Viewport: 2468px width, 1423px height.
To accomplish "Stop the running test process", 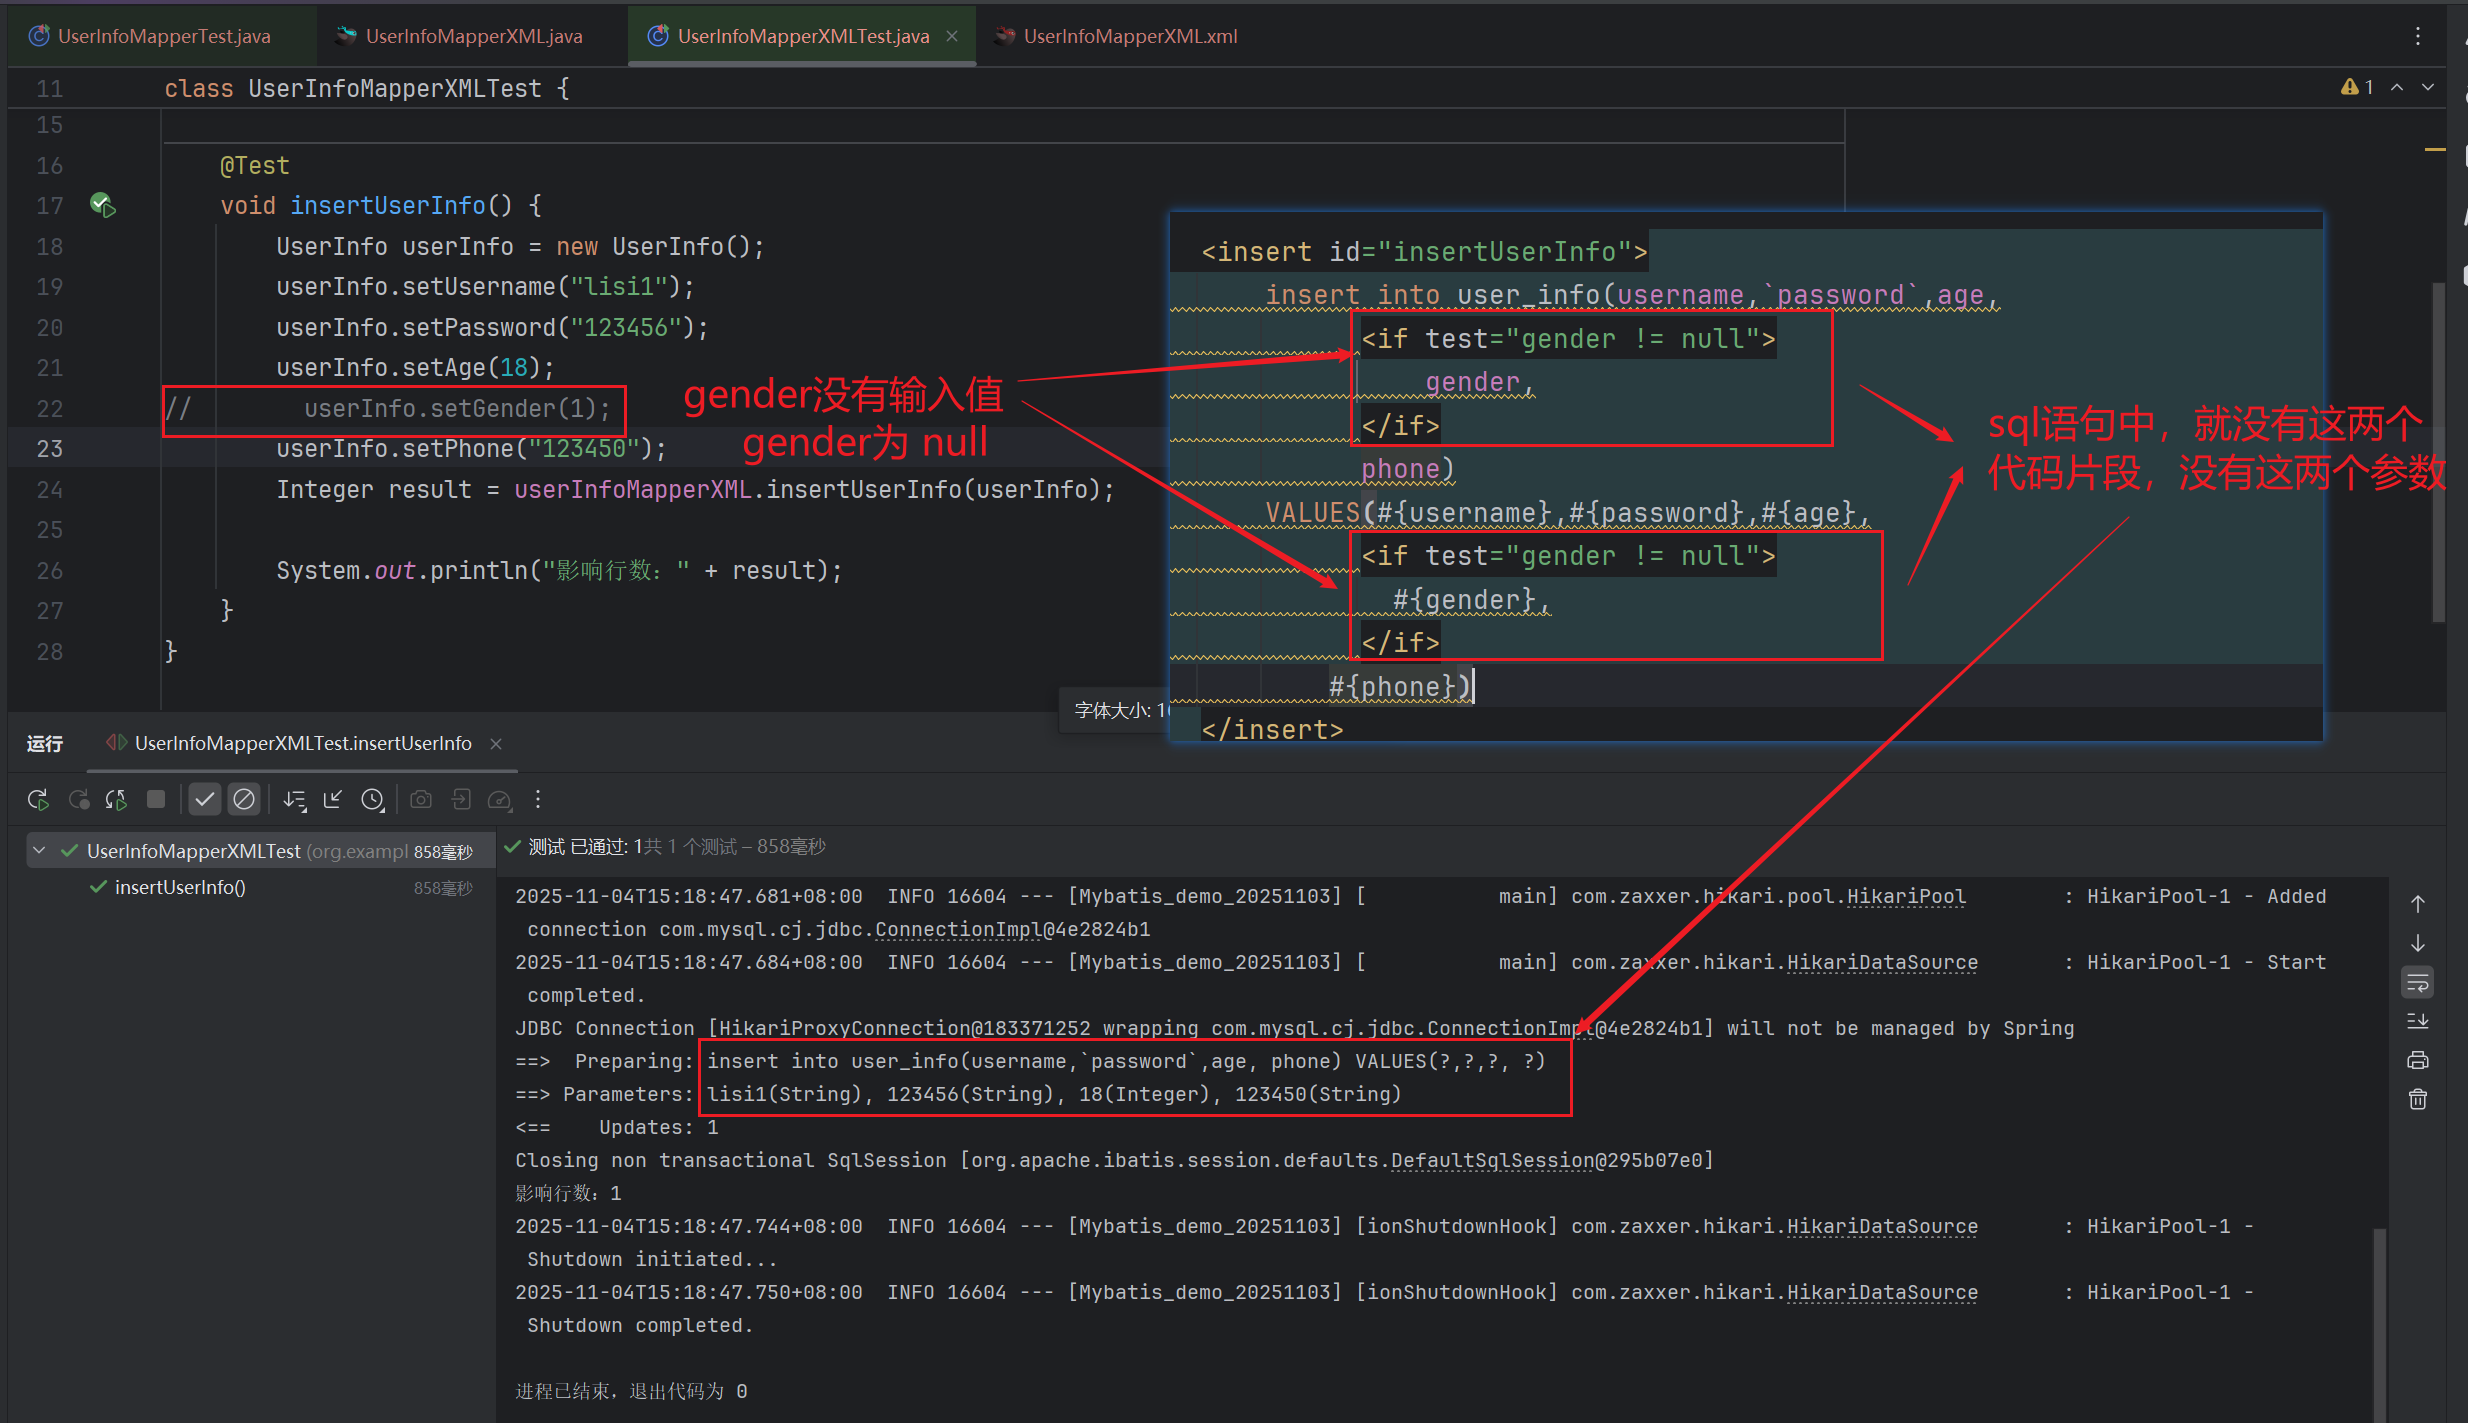I will coord(155,799).
